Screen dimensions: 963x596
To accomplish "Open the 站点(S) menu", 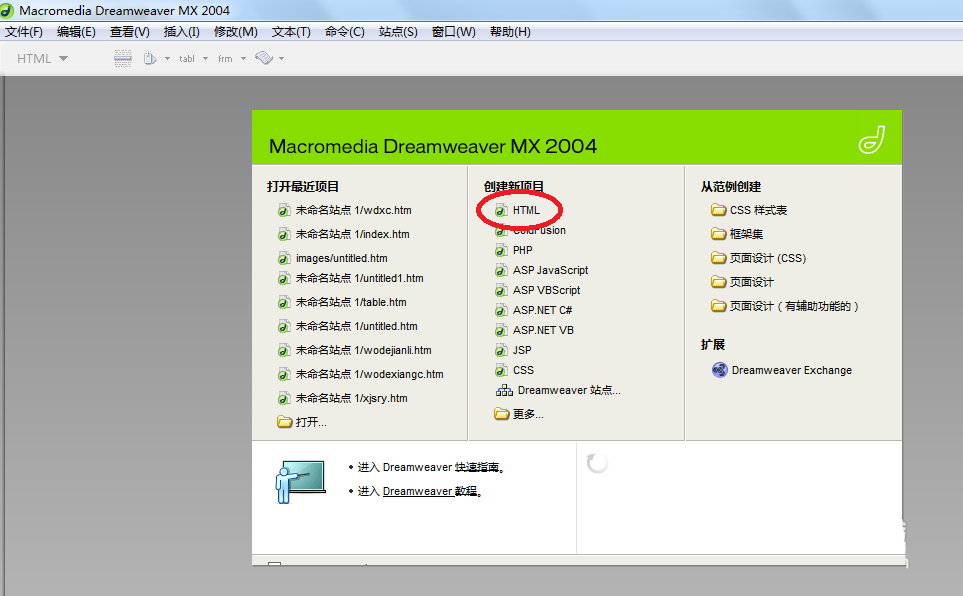I will (x=398, y=32).
